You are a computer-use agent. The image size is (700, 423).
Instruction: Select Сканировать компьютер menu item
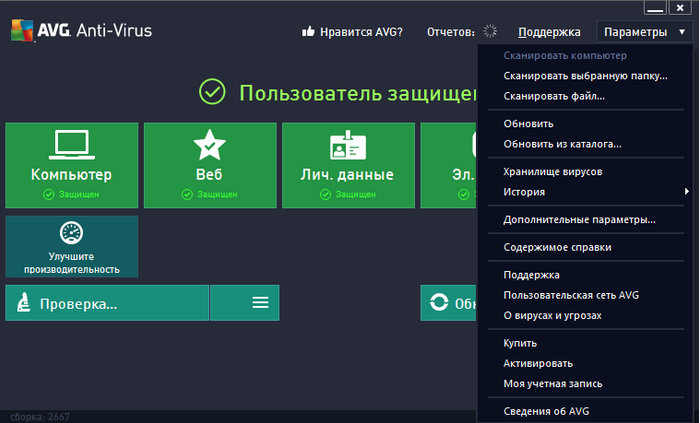pos(565,56)
